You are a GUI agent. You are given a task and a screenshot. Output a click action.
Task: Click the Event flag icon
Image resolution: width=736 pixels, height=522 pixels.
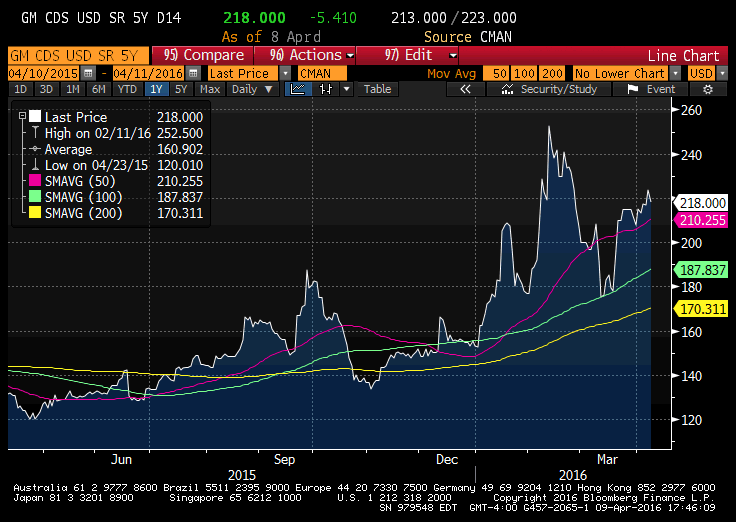click(x=632, y=89)
